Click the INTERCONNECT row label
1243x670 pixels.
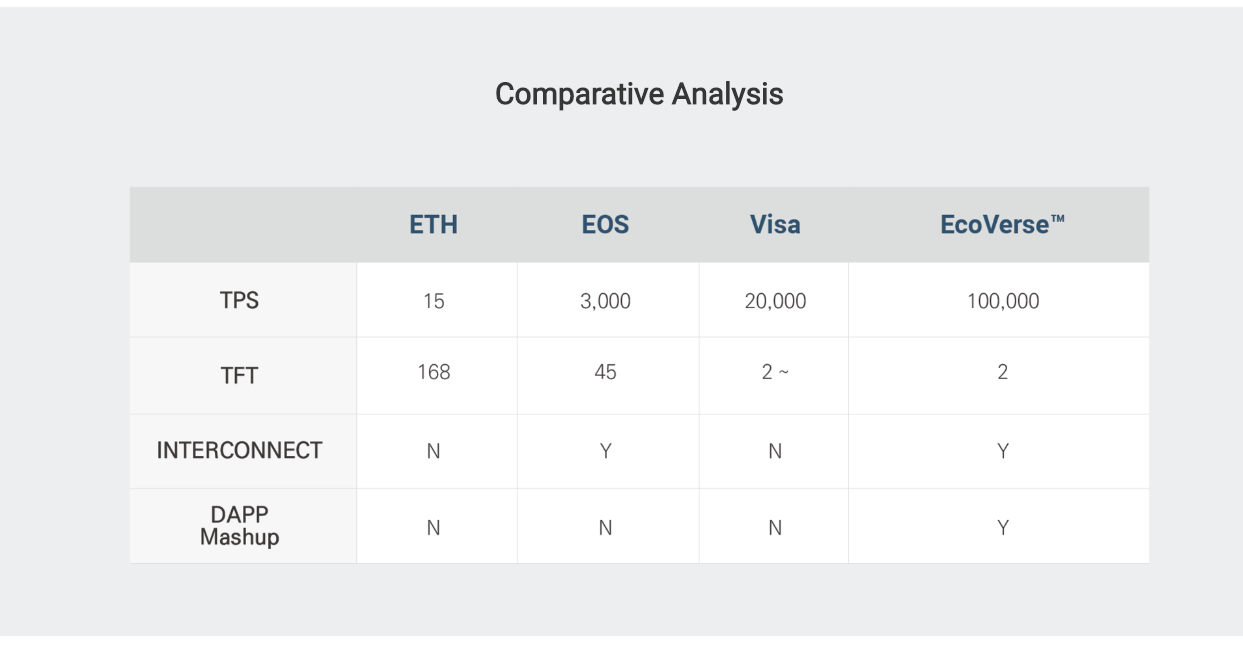(239, 451)
